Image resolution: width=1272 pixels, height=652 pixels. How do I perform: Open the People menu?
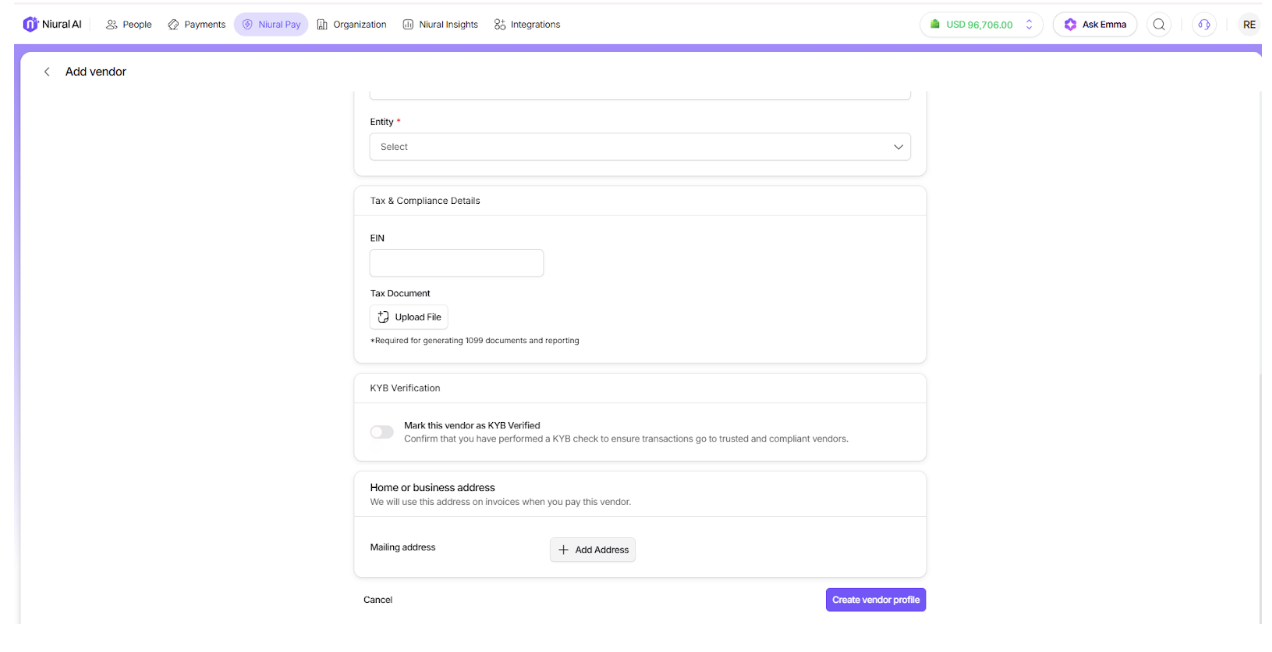pyautogui.click(x=129, y=25)
